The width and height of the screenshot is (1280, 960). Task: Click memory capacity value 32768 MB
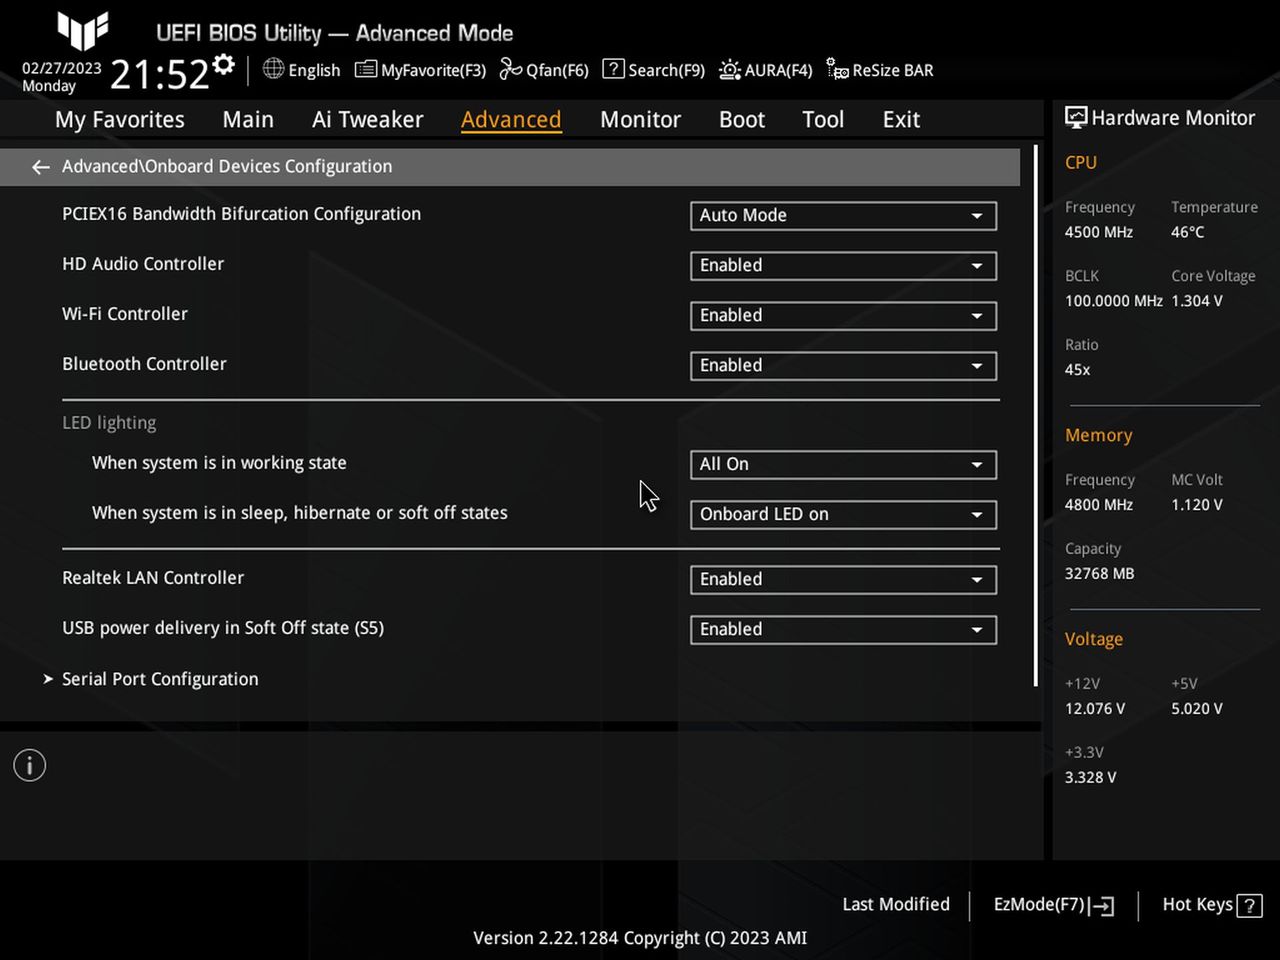tap(1099, 574)
